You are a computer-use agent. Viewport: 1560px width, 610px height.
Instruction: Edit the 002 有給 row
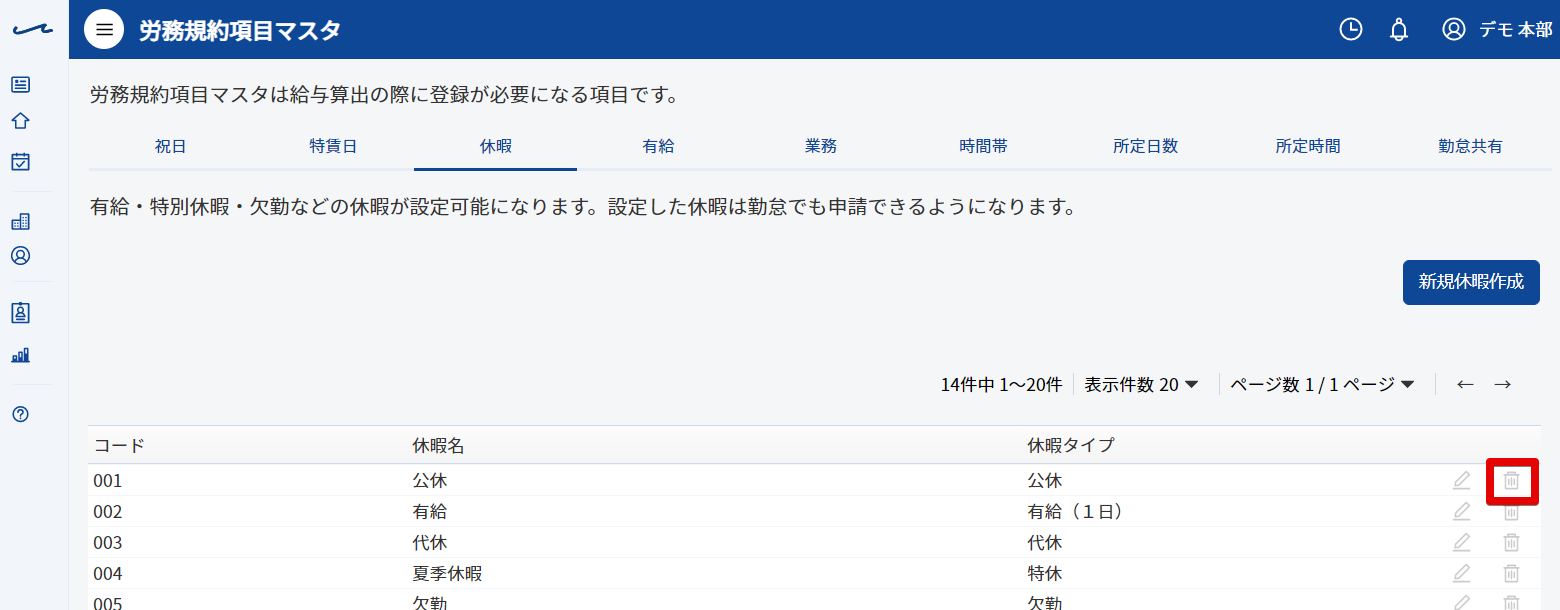(1462, 511)
